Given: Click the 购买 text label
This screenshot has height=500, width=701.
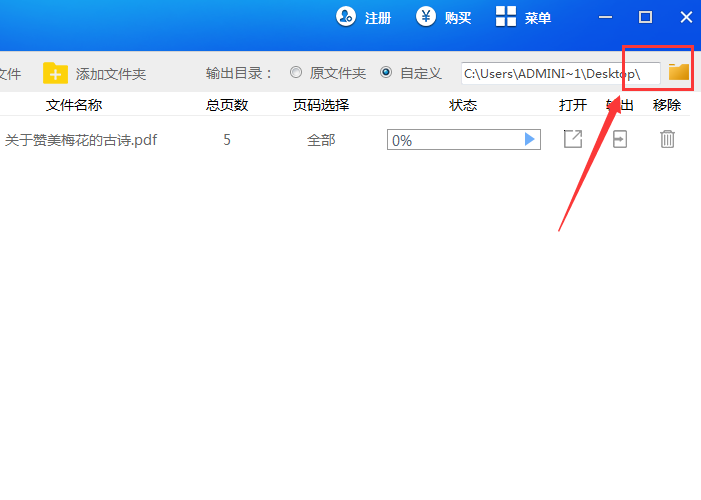Looking at the screenshot, I should (458, 18).
